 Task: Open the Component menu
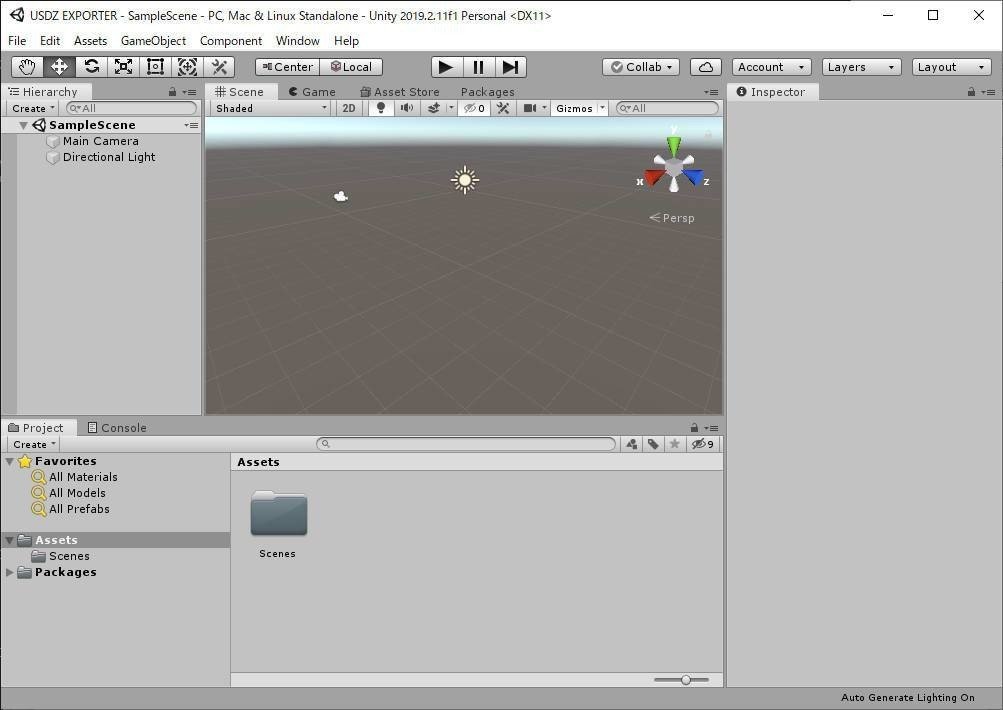231,40
